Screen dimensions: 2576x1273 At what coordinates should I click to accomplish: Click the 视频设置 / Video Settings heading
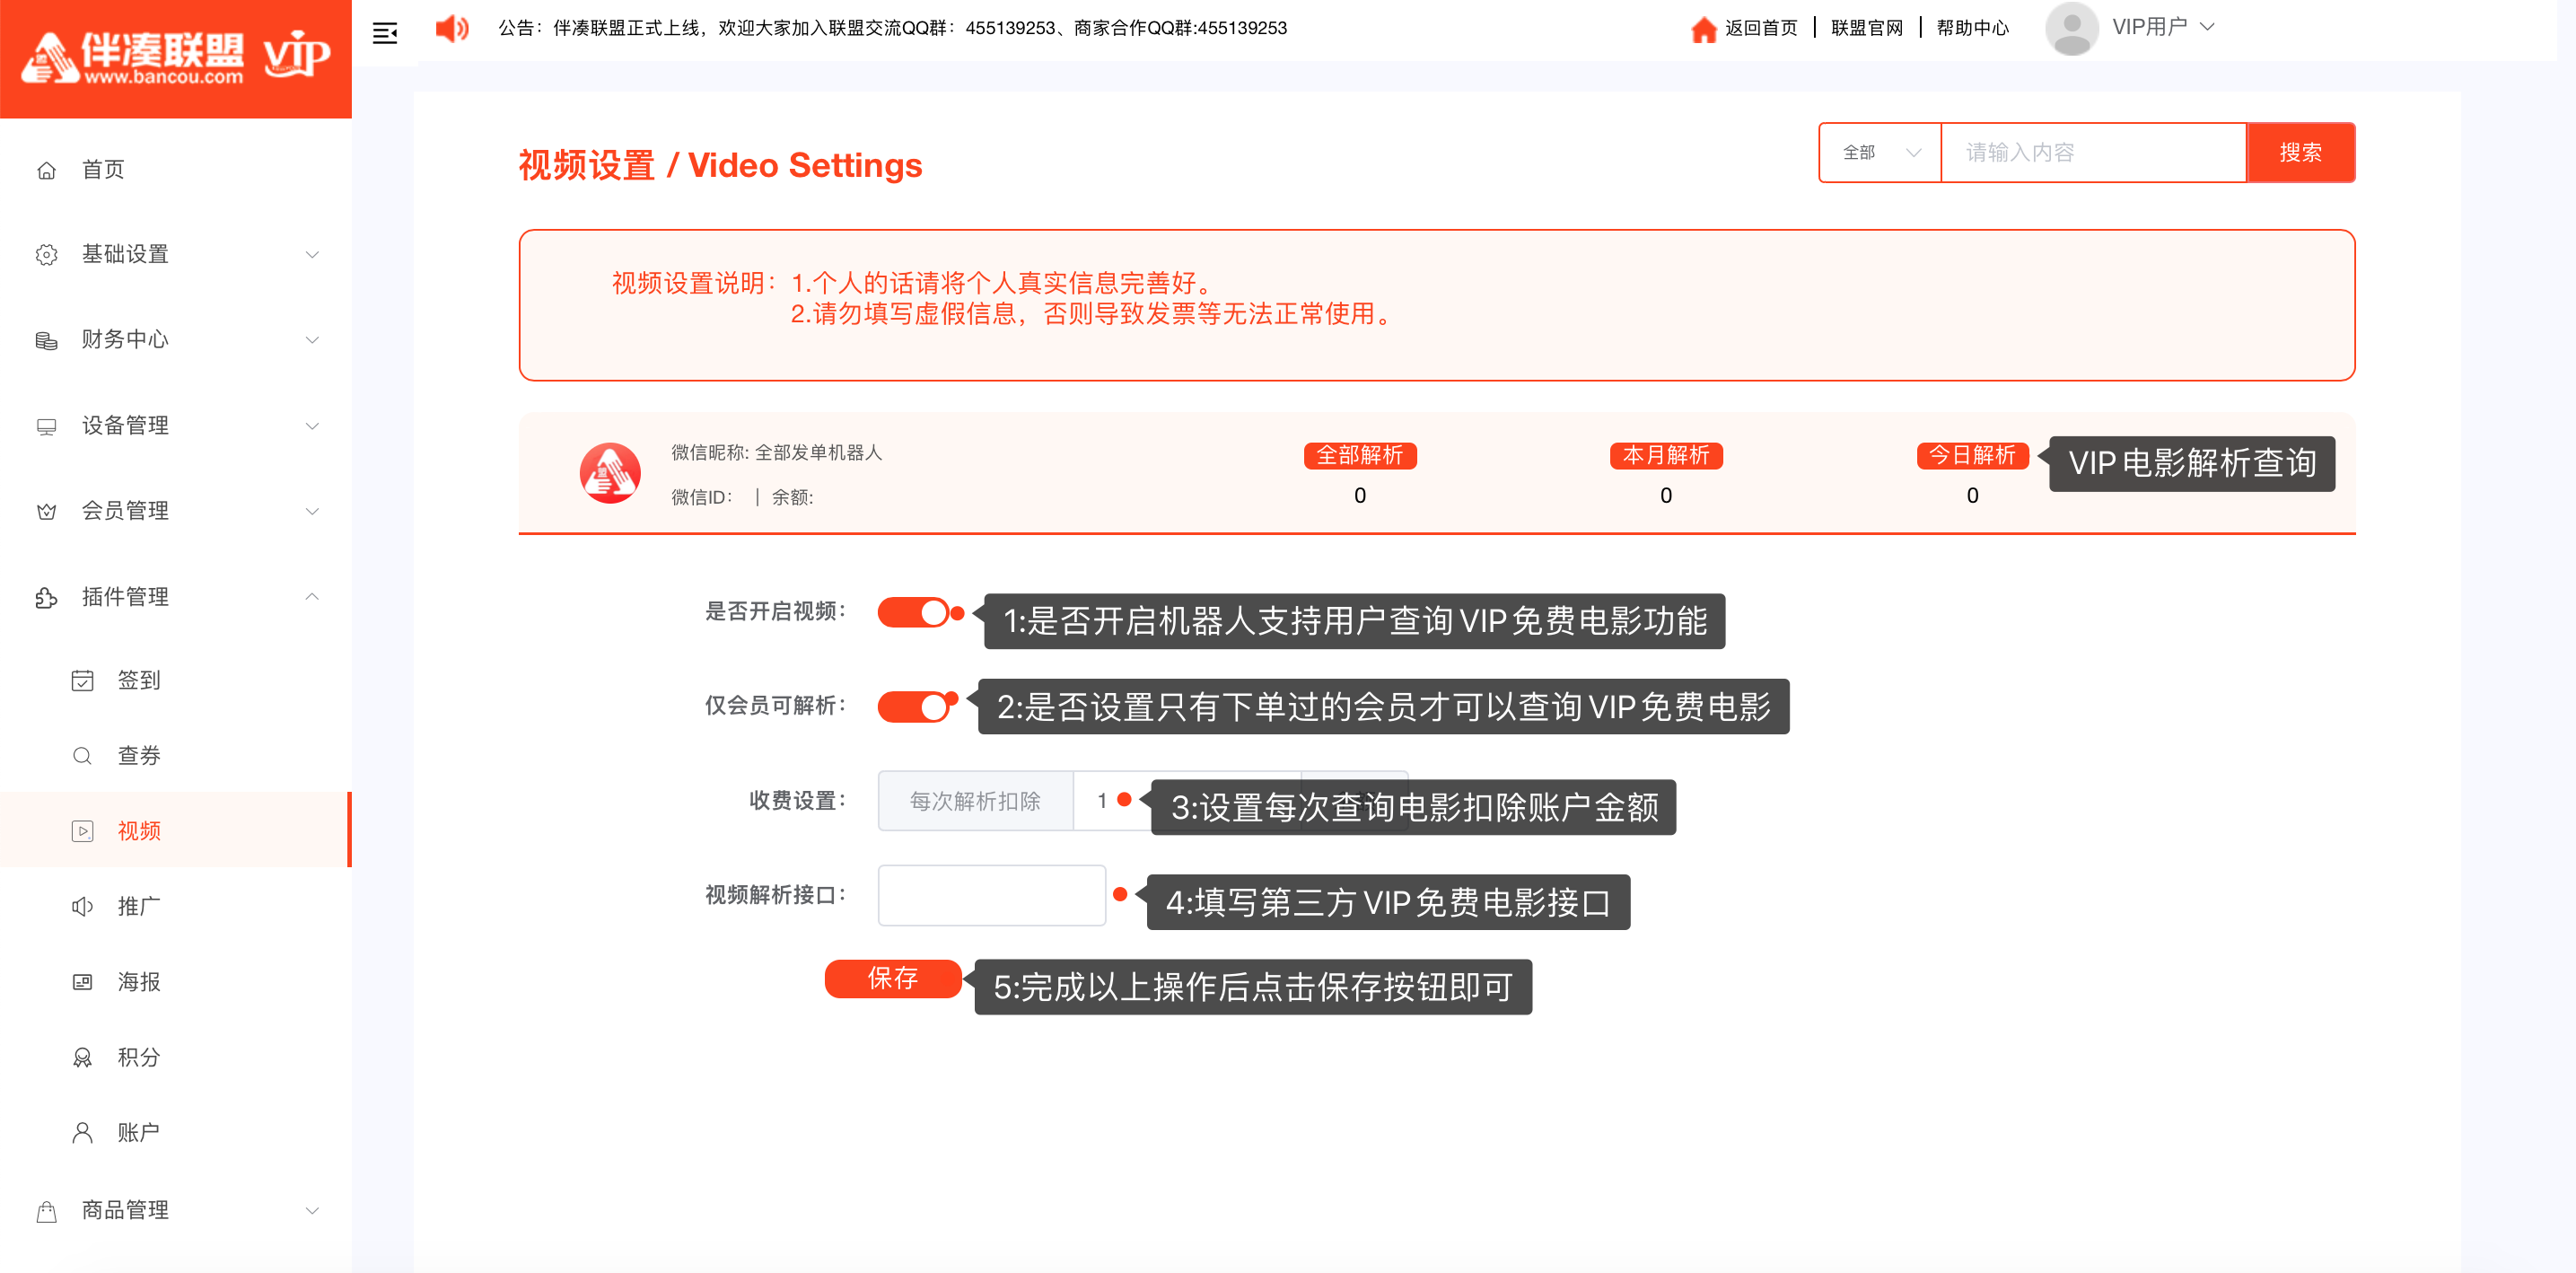(720, 166)
